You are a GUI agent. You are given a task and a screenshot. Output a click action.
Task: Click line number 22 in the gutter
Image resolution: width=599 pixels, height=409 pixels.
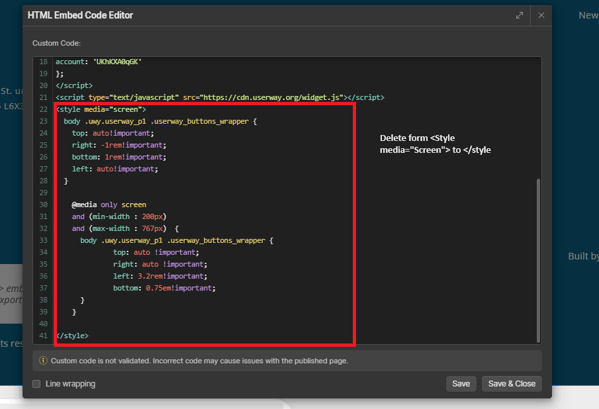[44, 110]
